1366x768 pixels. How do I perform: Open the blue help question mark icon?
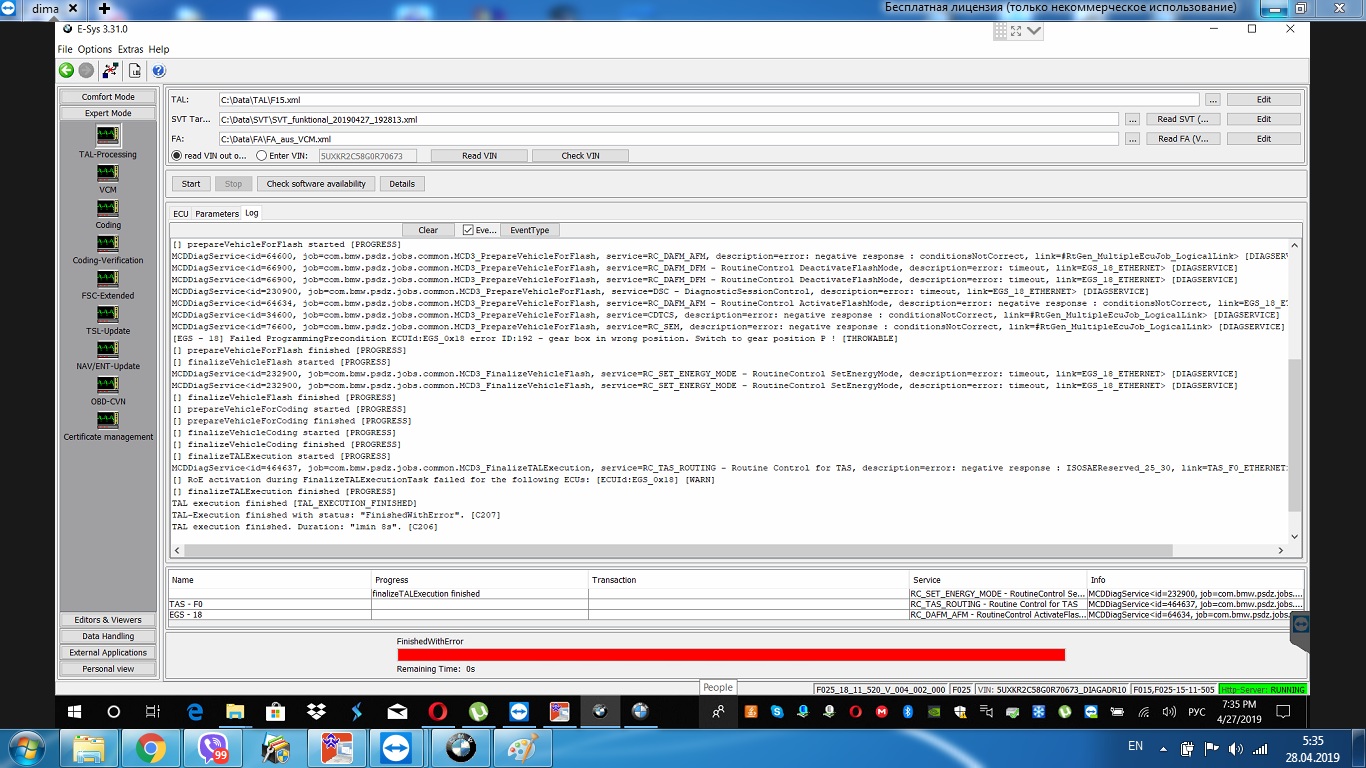[x=158, y=70]
